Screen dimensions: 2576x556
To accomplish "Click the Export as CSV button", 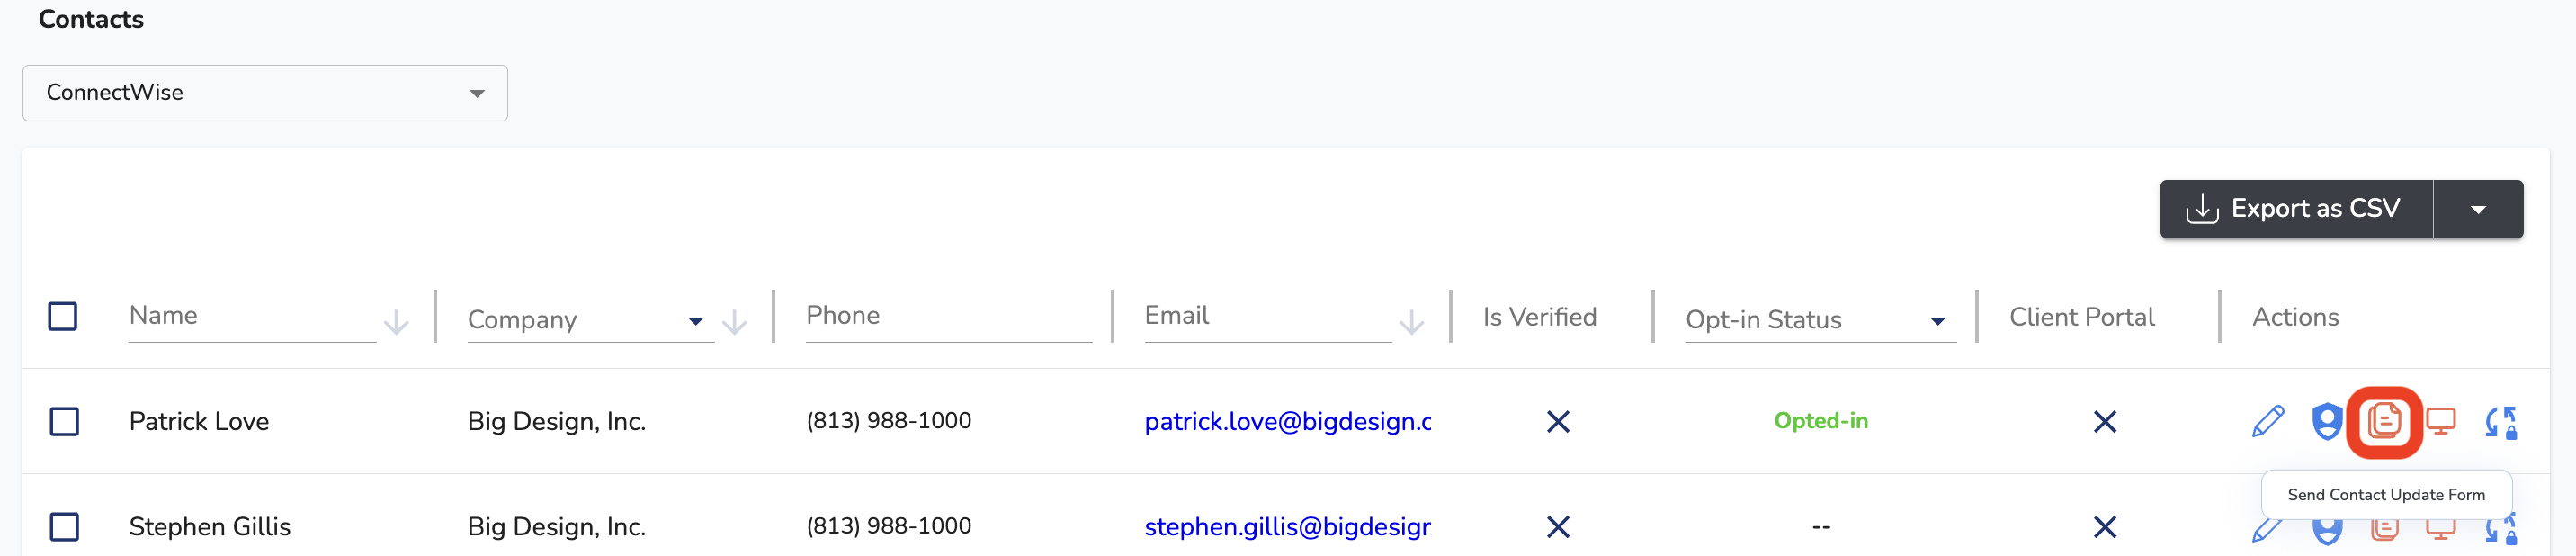I will click(x=2296, y=209).
